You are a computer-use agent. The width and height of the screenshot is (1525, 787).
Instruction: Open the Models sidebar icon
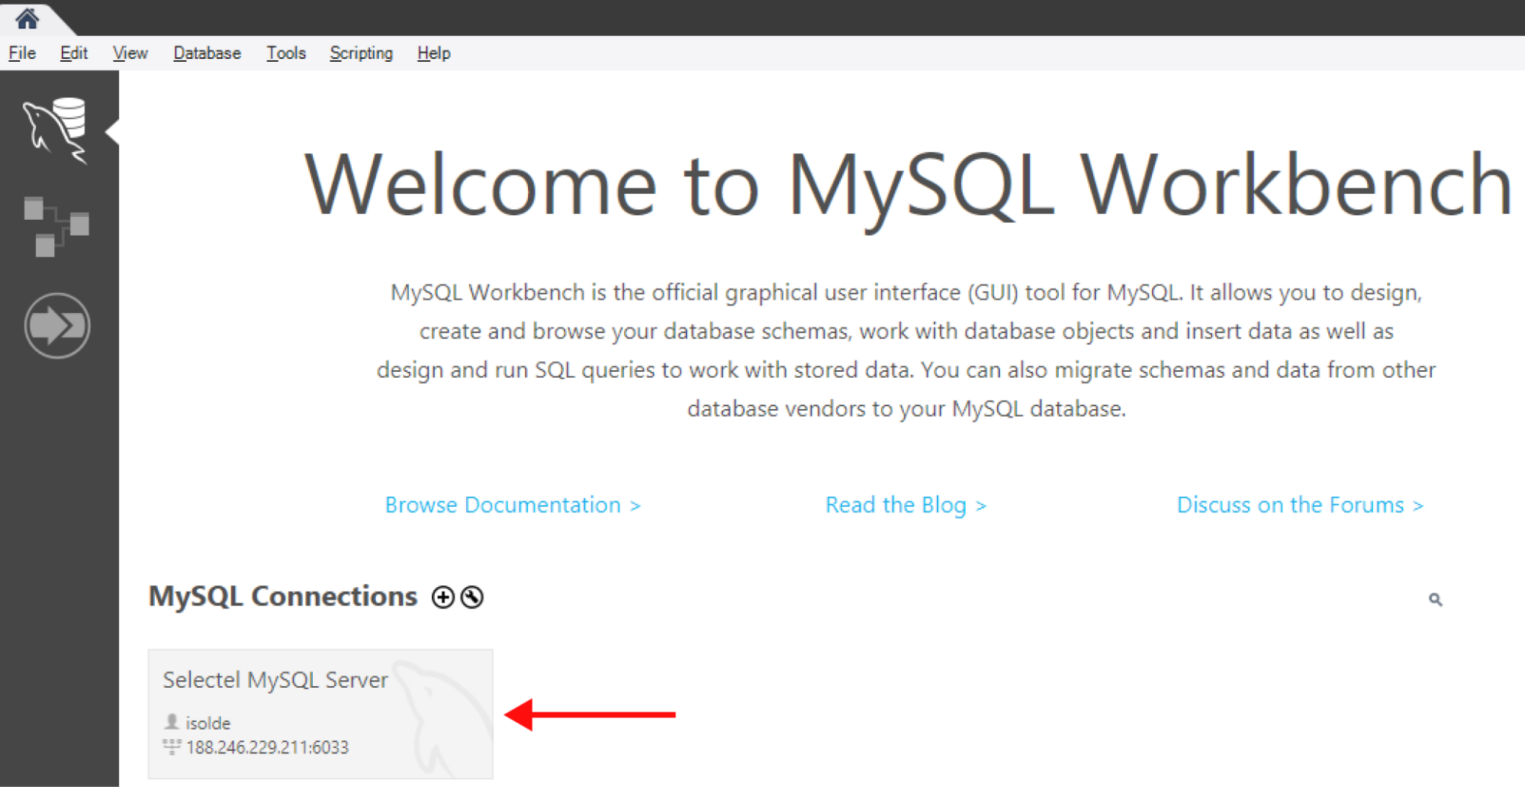(x=57, y=226)
